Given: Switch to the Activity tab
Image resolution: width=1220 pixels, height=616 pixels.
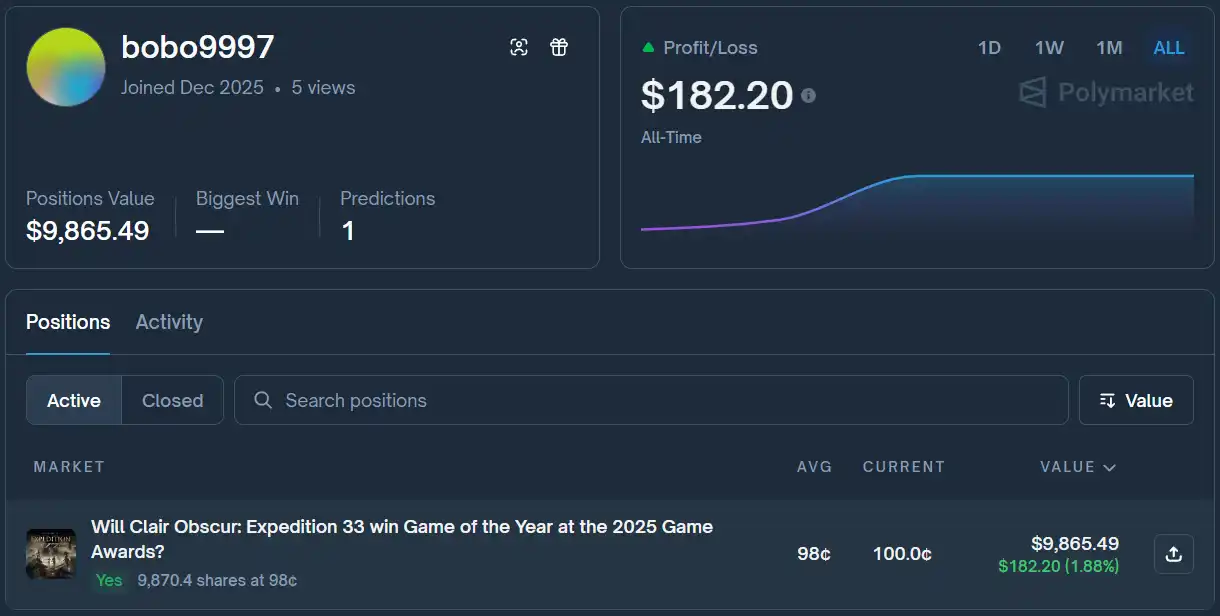Looking at the screenshot, I should point(168,322).
